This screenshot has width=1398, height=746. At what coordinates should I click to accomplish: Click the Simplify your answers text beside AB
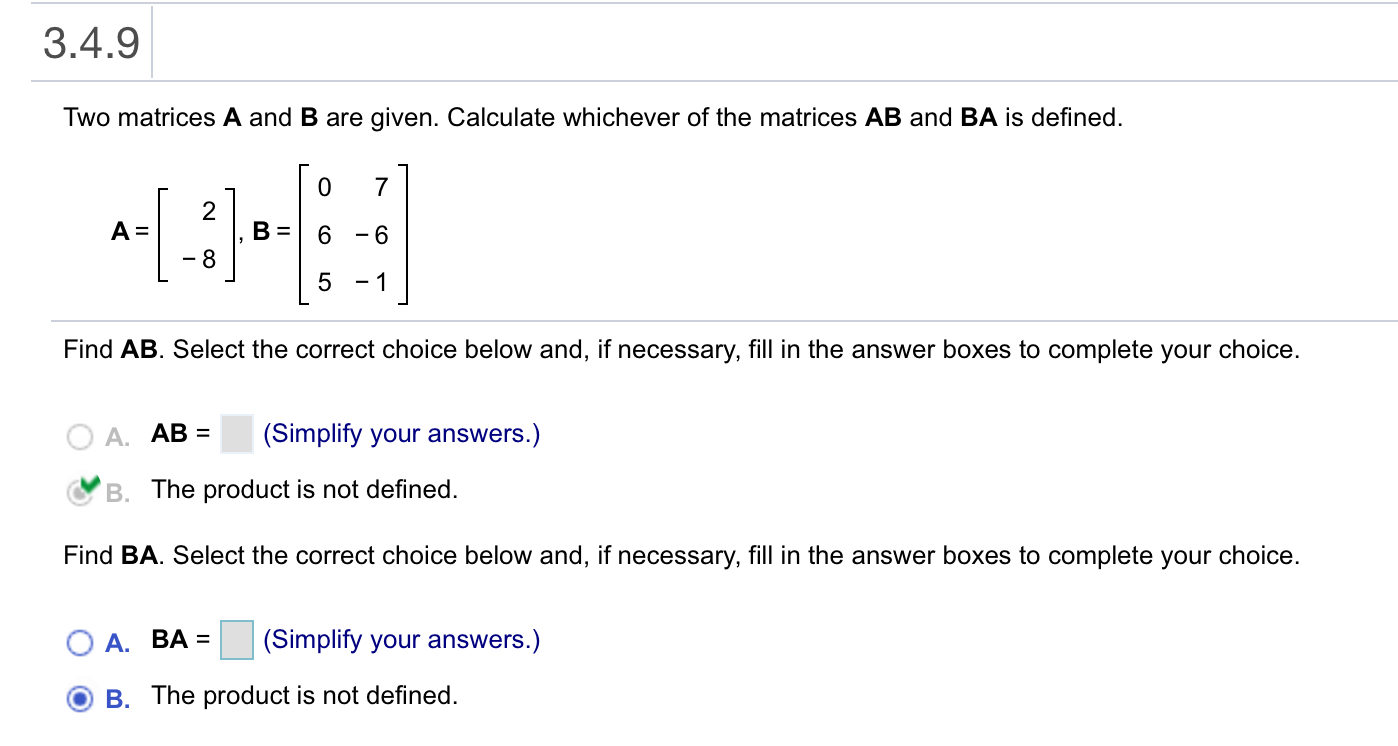(401, 434)
